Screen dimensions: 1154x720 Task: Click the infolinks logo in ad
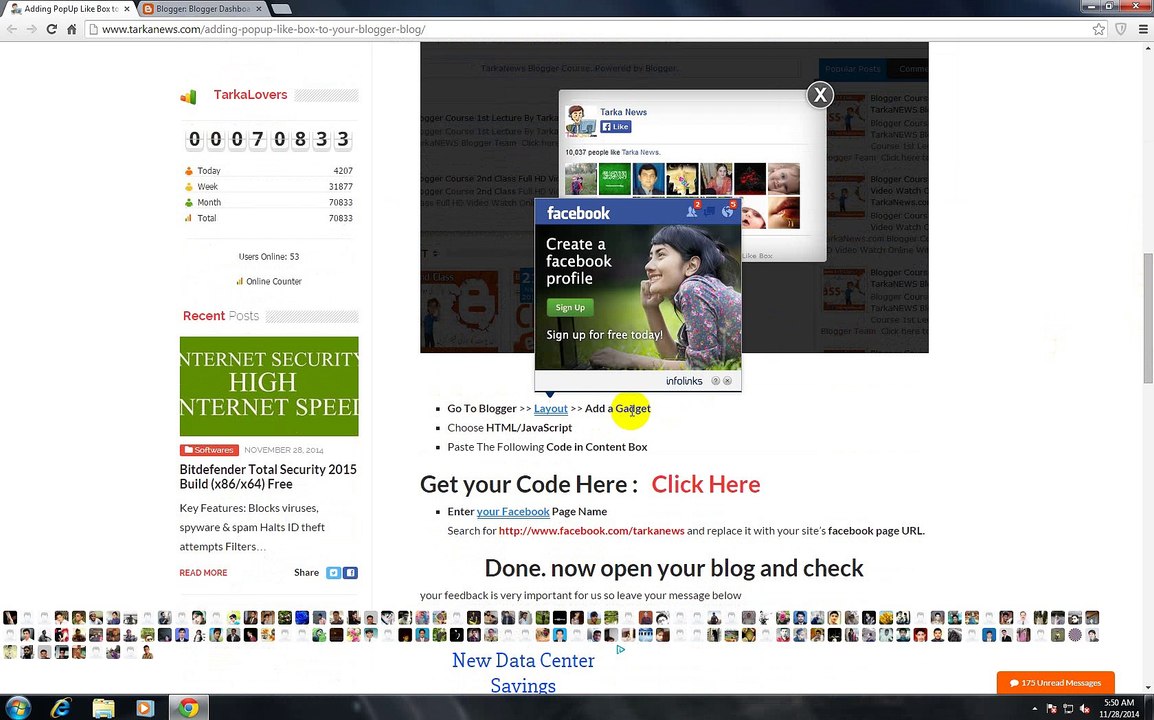(684, 381)
